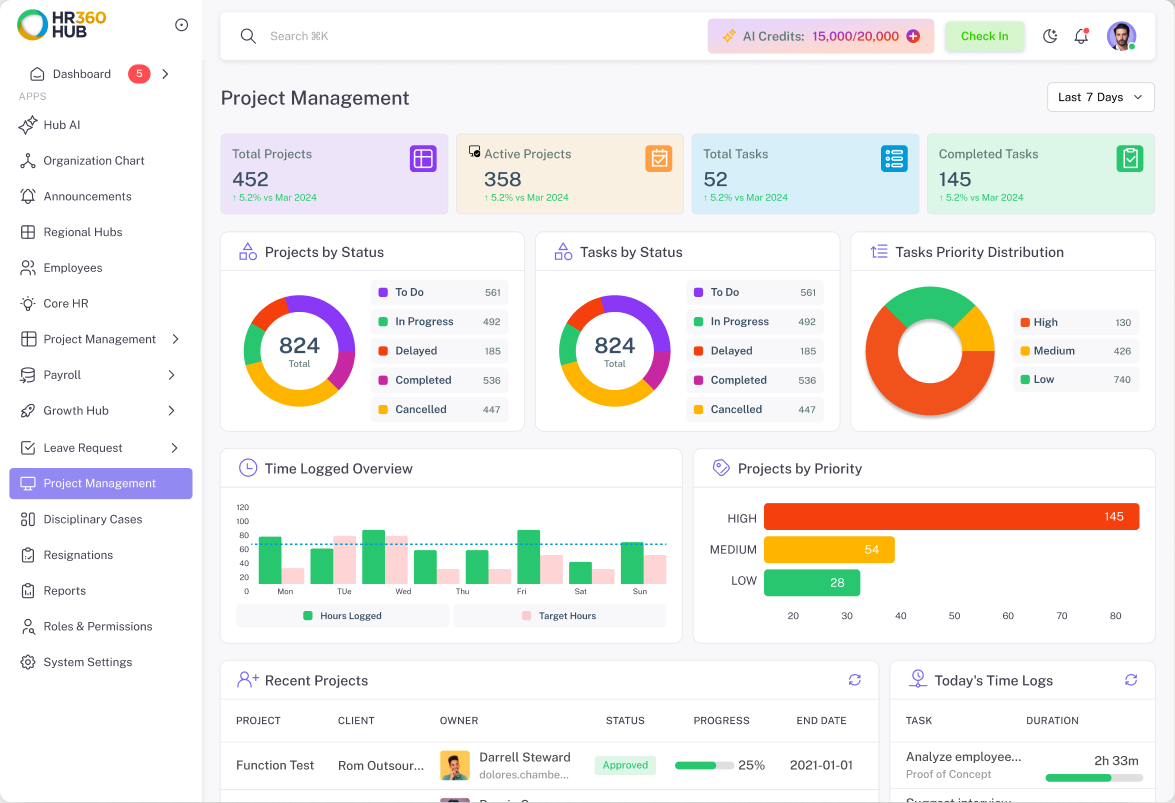The width and height of the screenshot is (1175, 803).
Task: Click the search magnifier icon
Action: point(248,36)
